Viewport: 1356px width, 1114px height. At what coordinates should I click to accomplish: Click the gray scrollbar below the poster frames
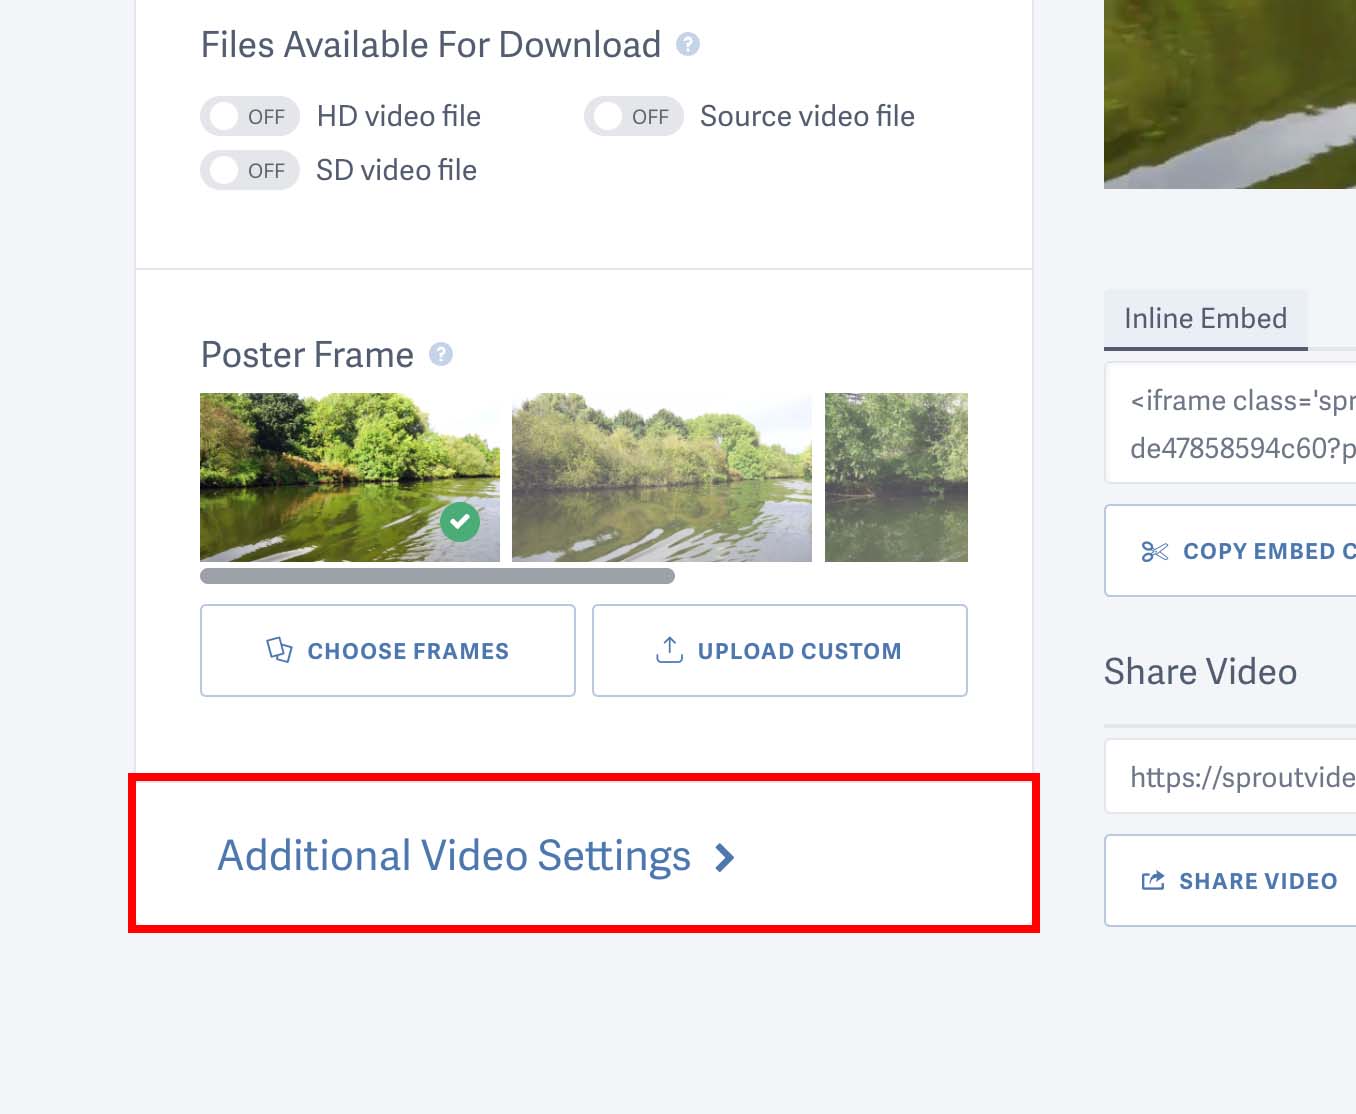point(438,575)
